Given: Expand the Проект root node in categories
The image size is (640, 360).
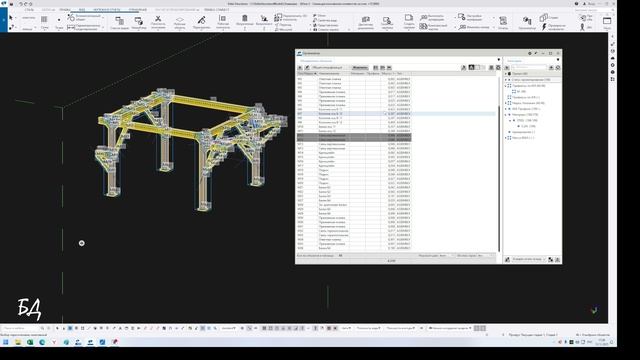Looking at the screenshot, I should [506, 74].
